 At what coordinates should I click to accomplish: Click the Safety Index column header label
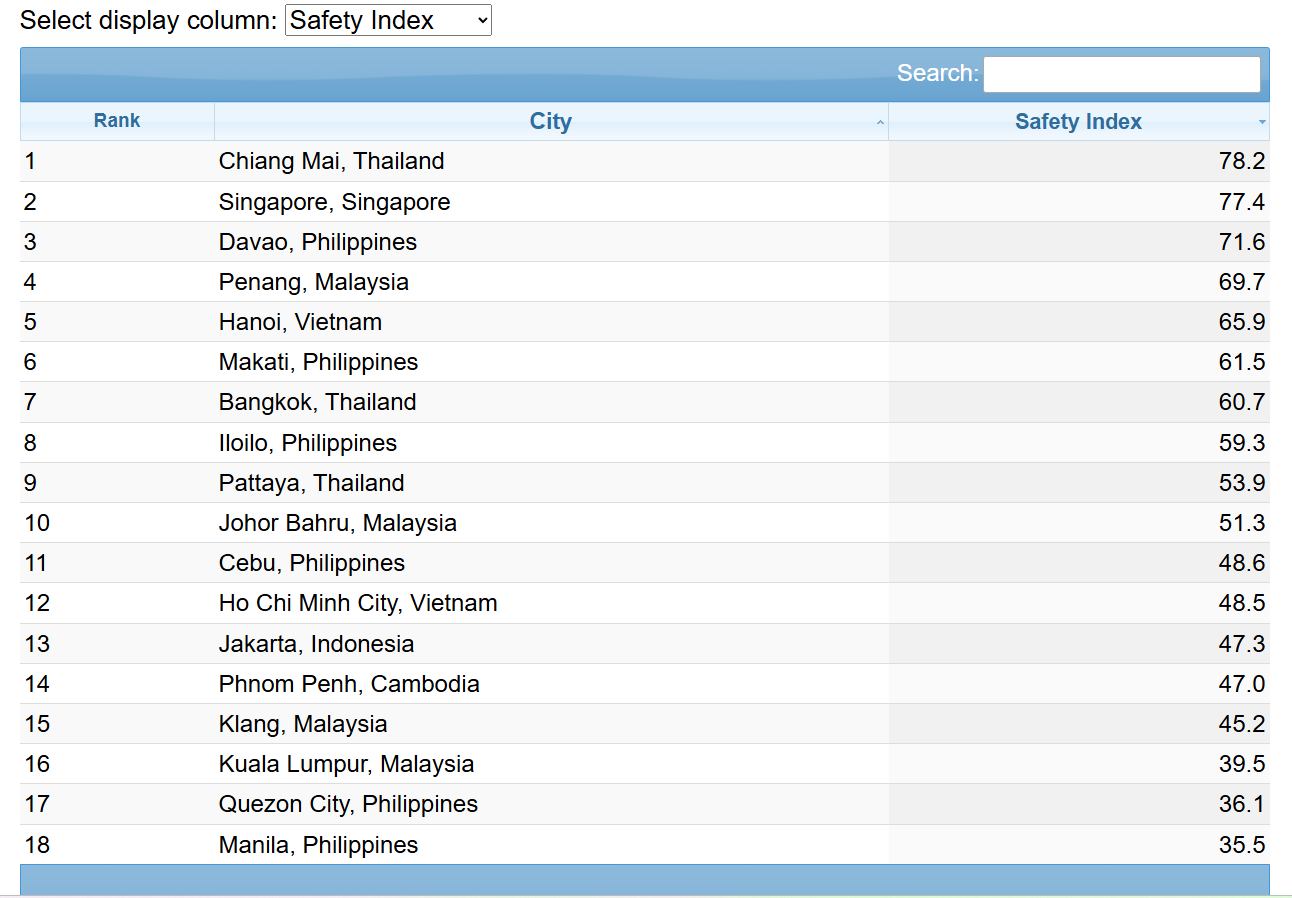pos(1077,122)
